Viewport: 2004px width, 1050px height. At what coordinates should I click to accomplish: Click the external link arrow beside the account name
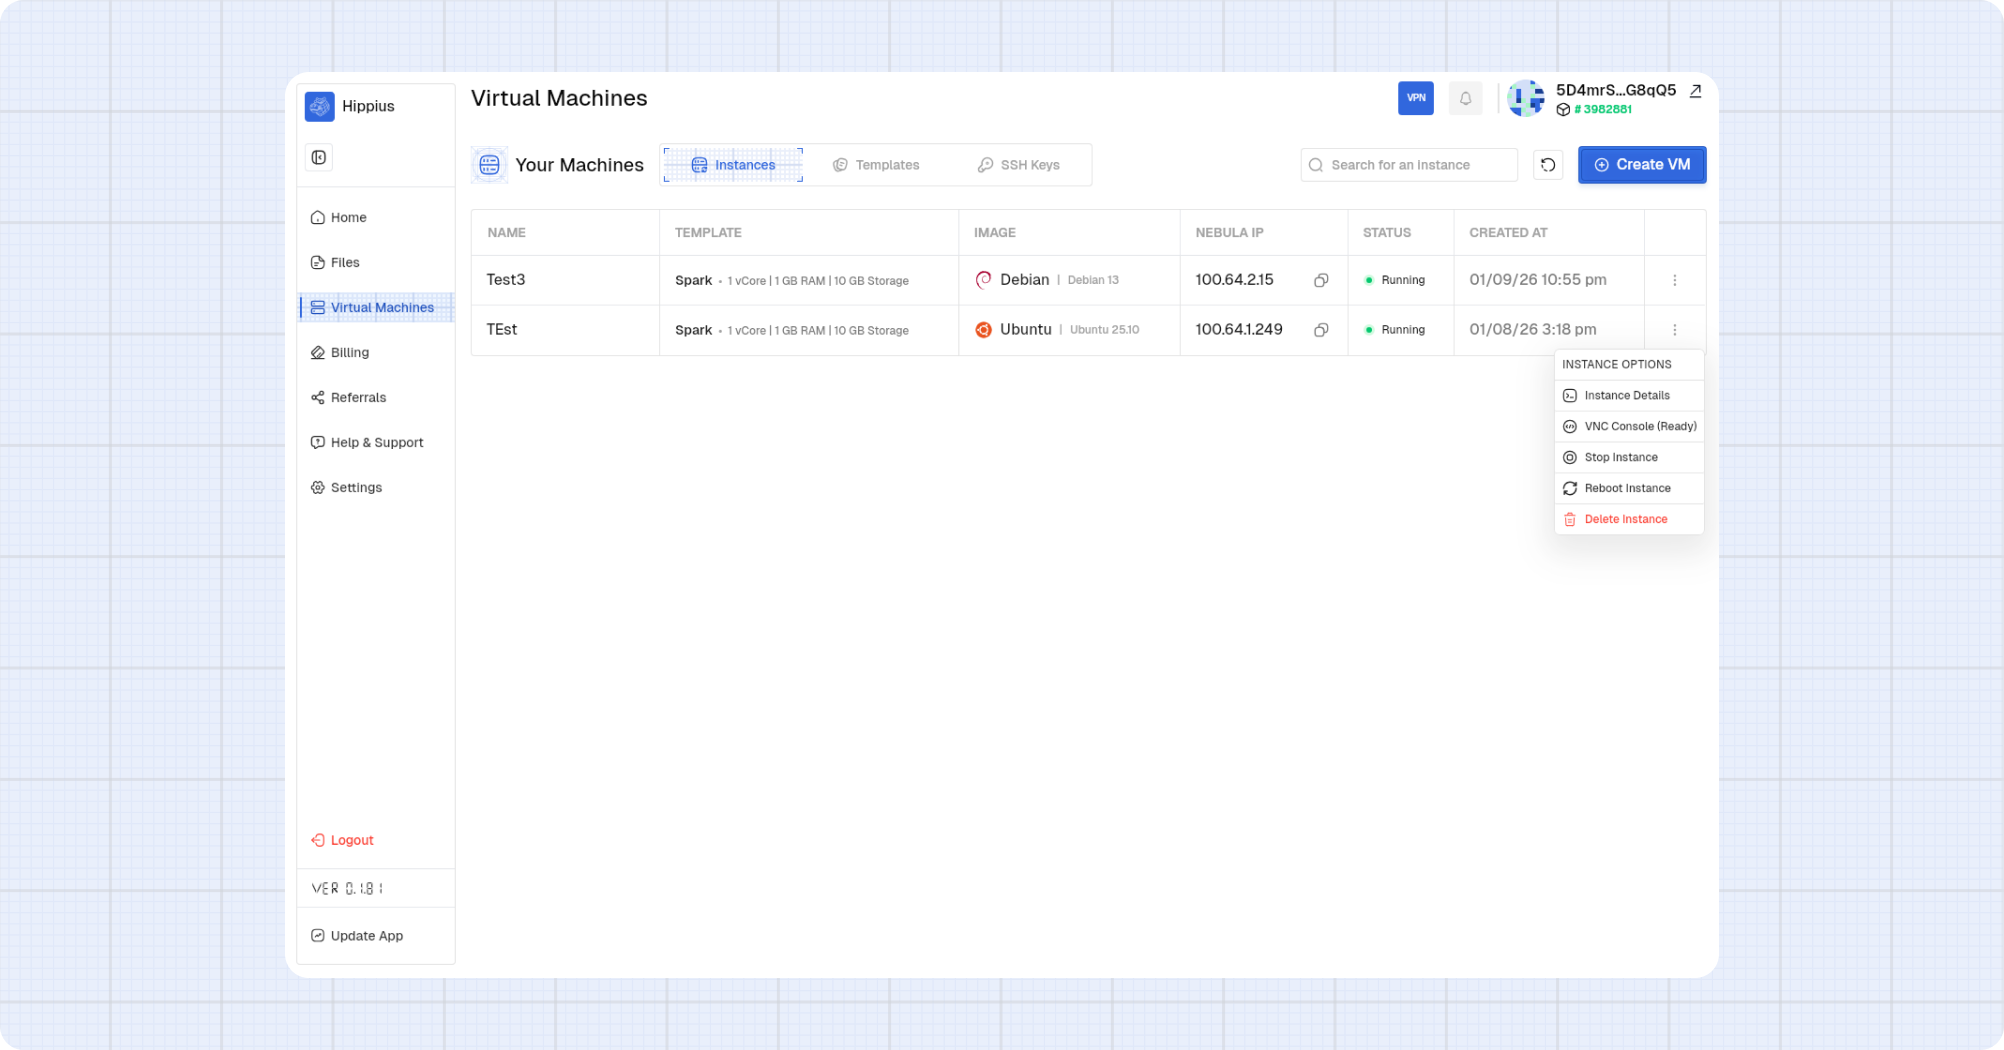[1694, 91]
